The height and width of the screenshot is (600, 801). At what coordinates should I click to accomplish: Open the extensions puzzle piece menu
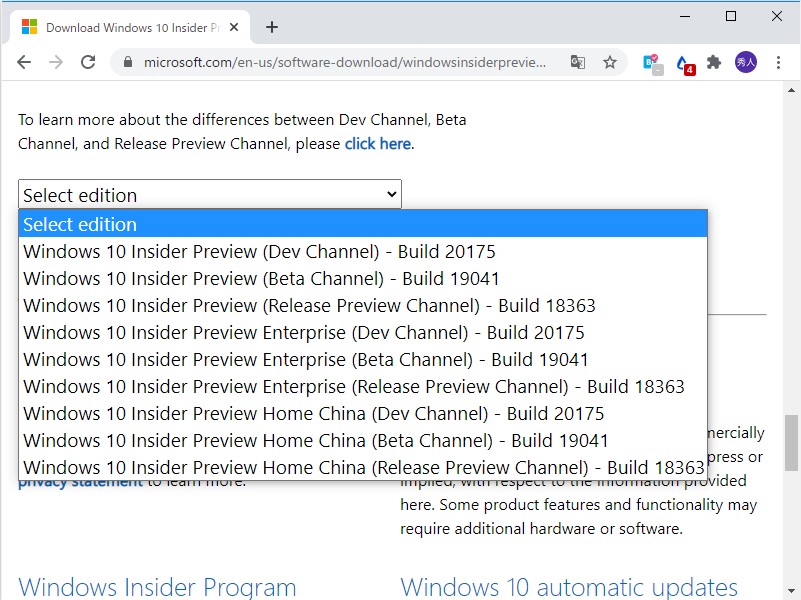click(714, 61)
